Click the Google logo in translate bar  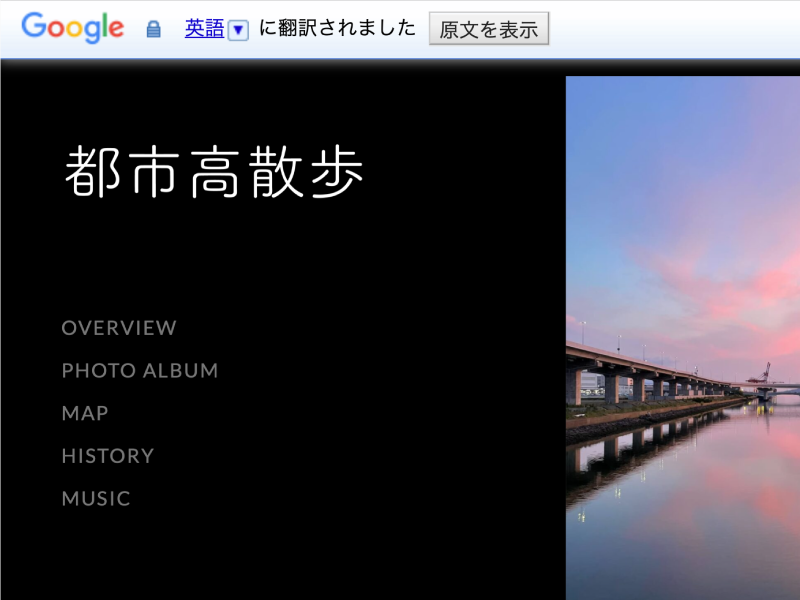click(72, 28)
